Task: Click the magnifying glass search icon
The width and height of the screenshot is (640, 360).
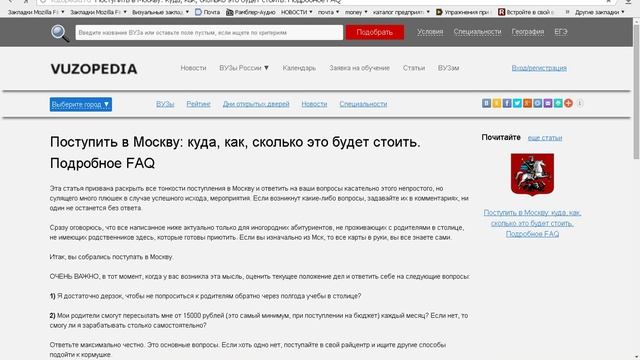Action: [60, 33]
